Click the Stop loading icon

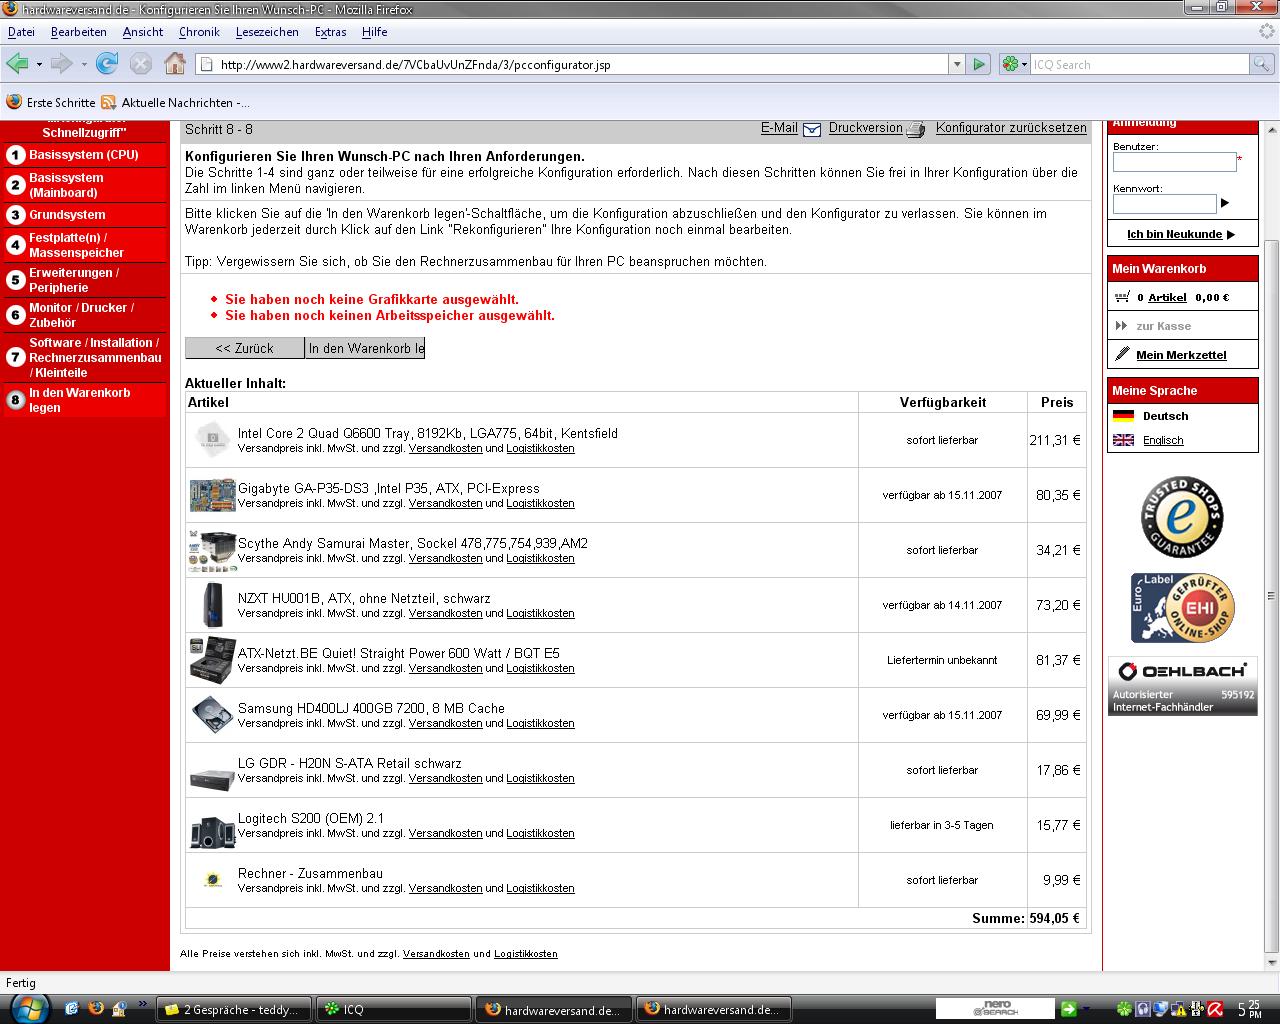click(141, 64)
